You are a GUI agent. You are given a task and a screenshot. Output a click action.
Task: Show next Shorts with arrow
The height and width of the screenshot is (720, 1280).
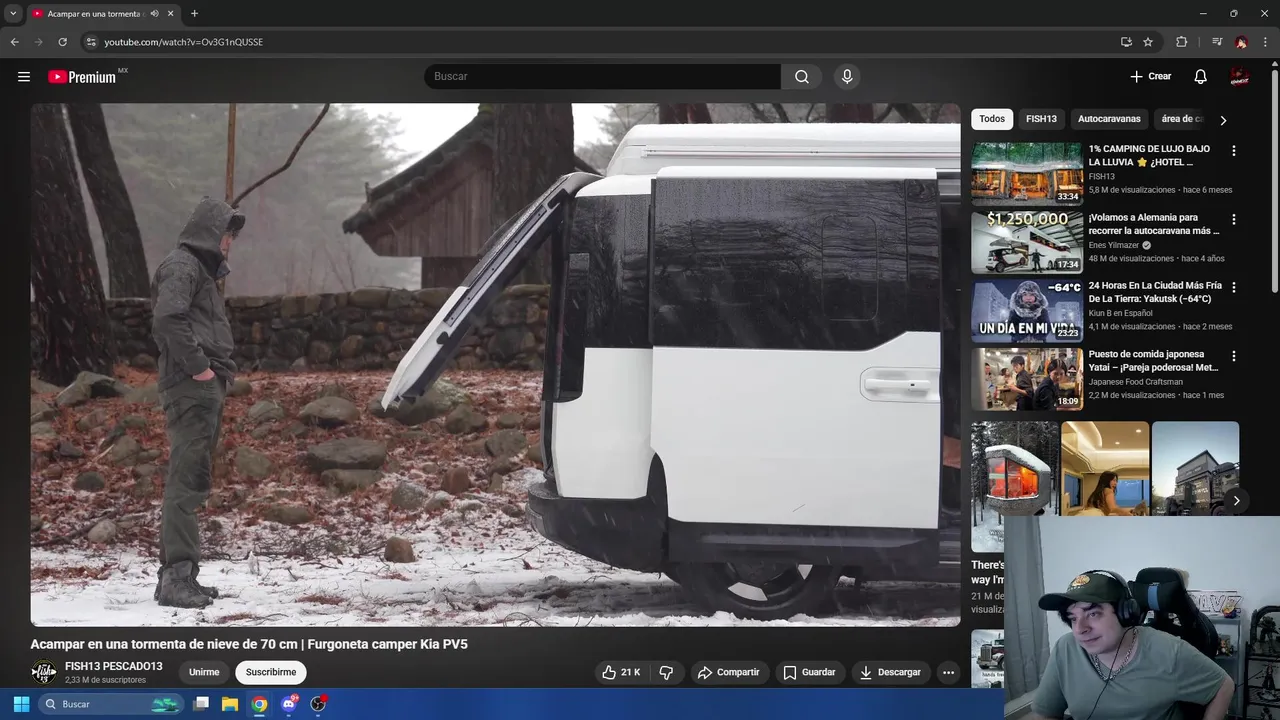1236,501
